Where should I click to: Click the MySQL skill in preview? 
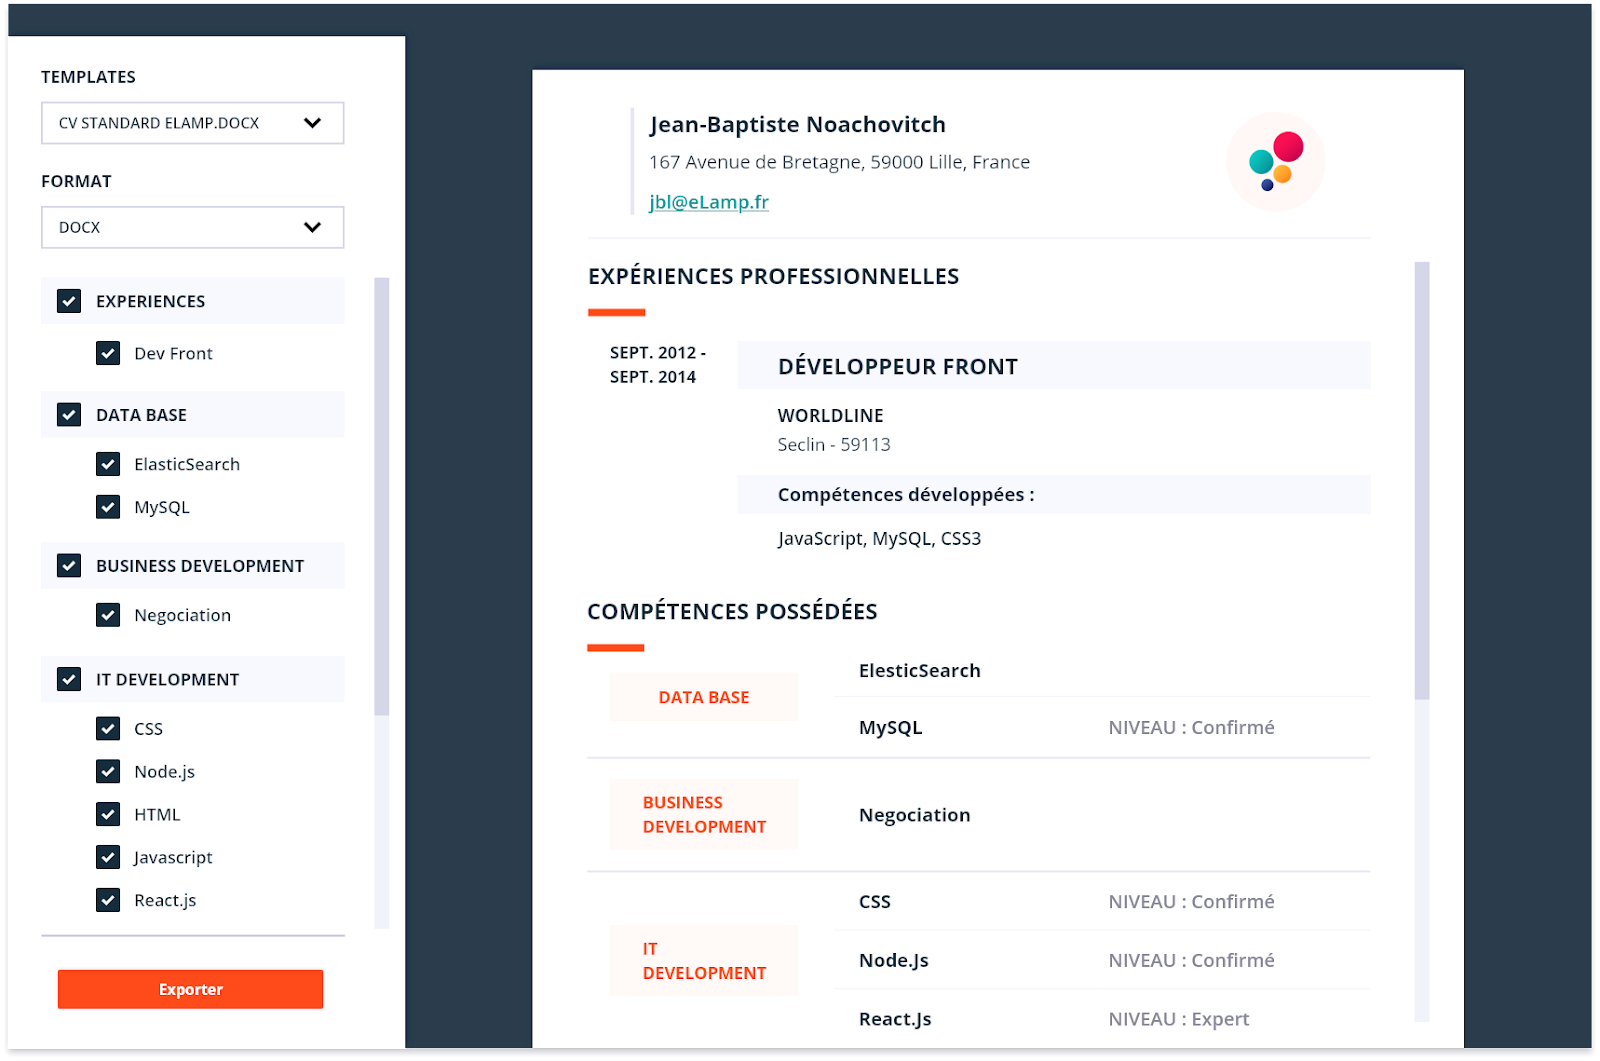(x=891, y=728)
